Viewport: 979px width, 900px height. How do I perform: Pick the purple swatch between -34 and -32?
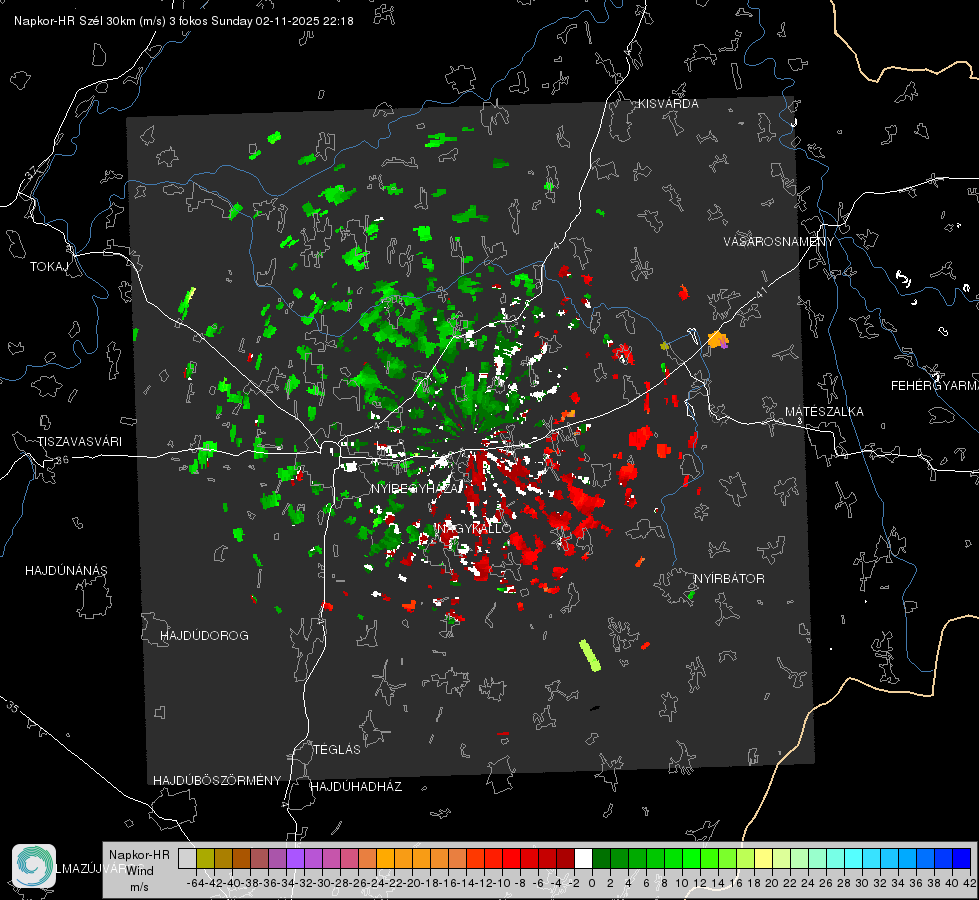pyautogui.click(x=295, y=858)
